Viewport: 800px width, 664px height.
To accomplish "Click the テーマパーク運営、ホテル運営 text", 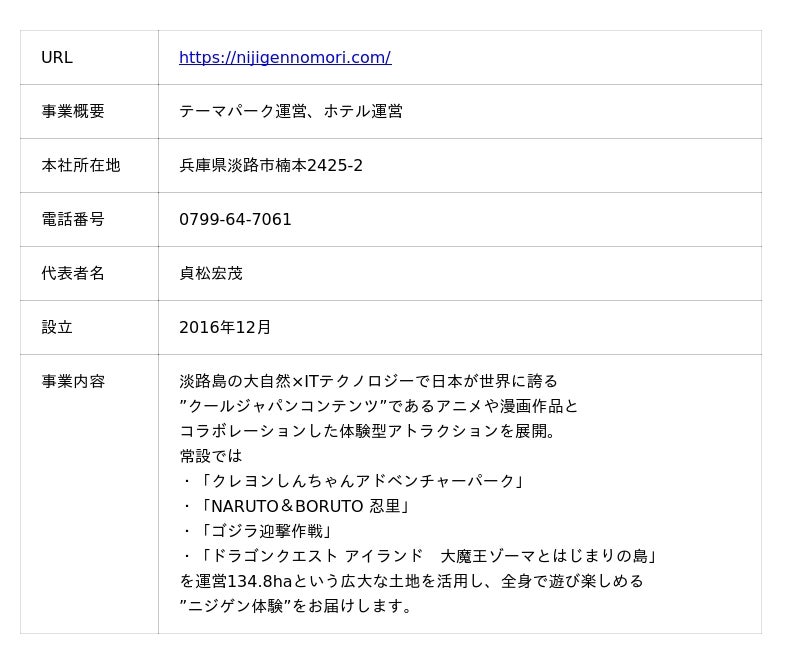I will 291,112.
